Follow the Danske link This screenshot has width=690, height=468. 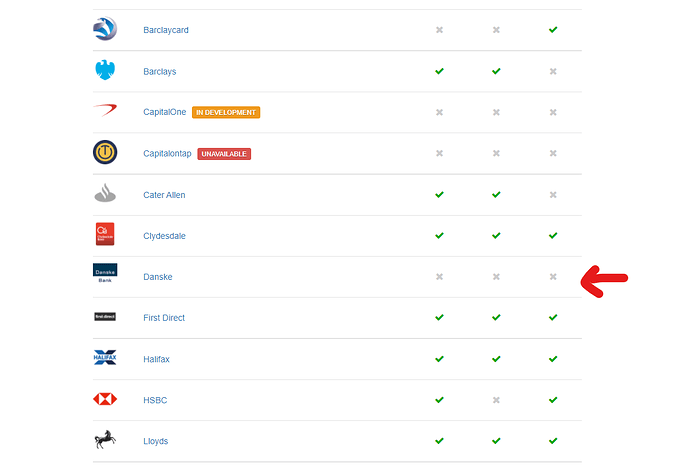click(x=158, y=277)
